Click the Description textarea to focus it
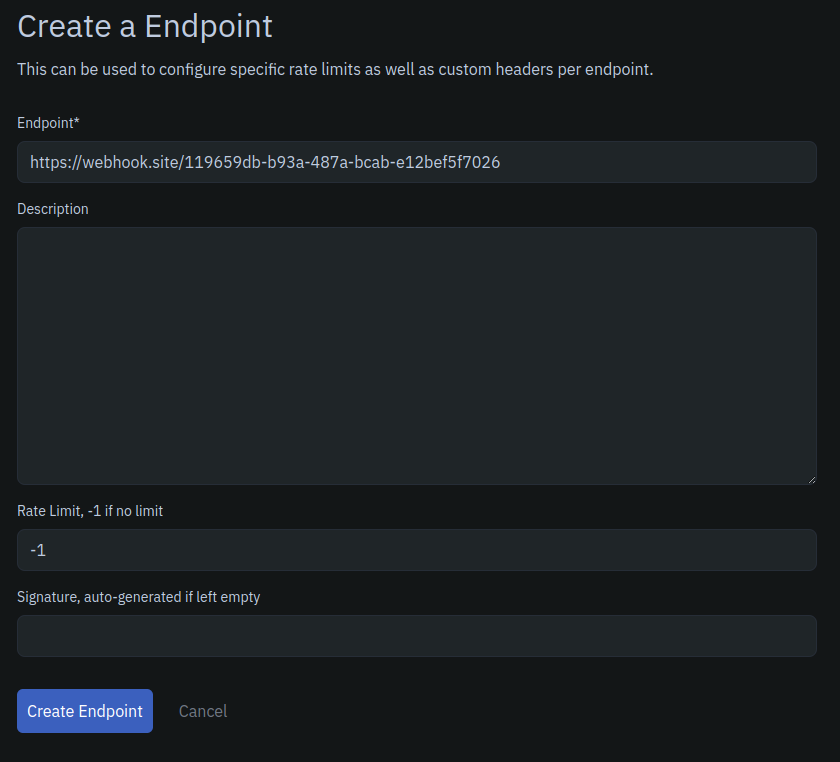 (x=416, y=355)
